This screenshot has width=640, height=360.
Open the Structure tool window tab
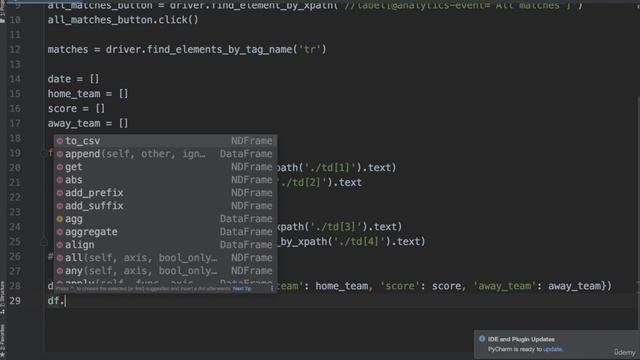(x=2, y=297)
